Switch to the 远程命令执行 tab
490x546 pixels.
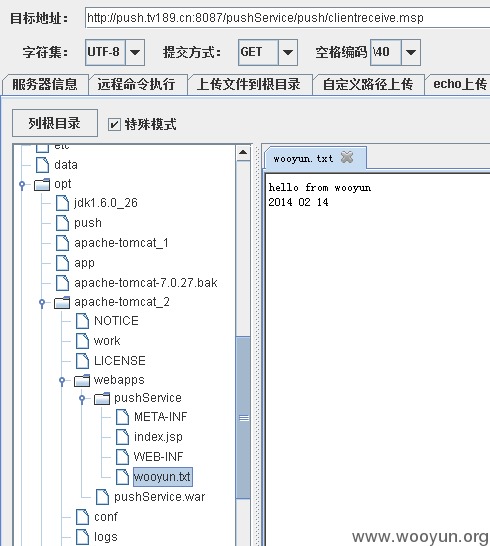coord(137,84)
